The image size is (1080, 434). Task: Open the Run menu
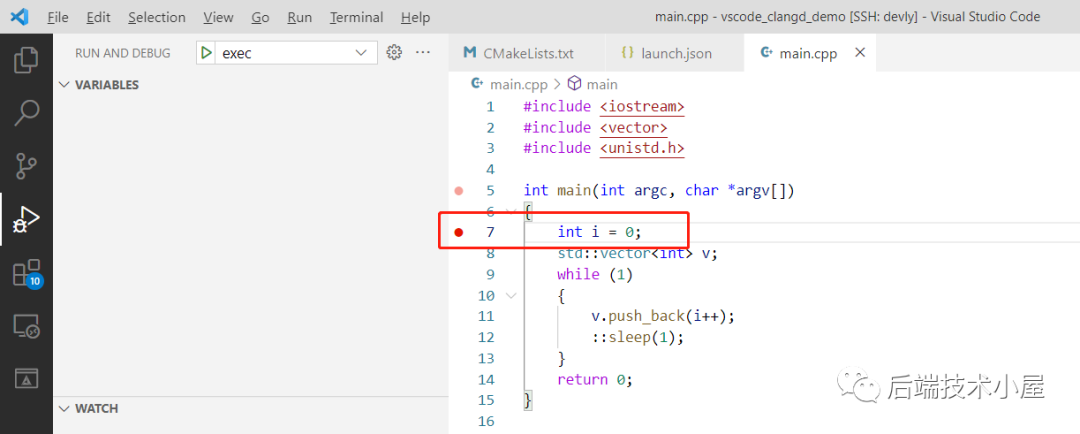(300, 17)
